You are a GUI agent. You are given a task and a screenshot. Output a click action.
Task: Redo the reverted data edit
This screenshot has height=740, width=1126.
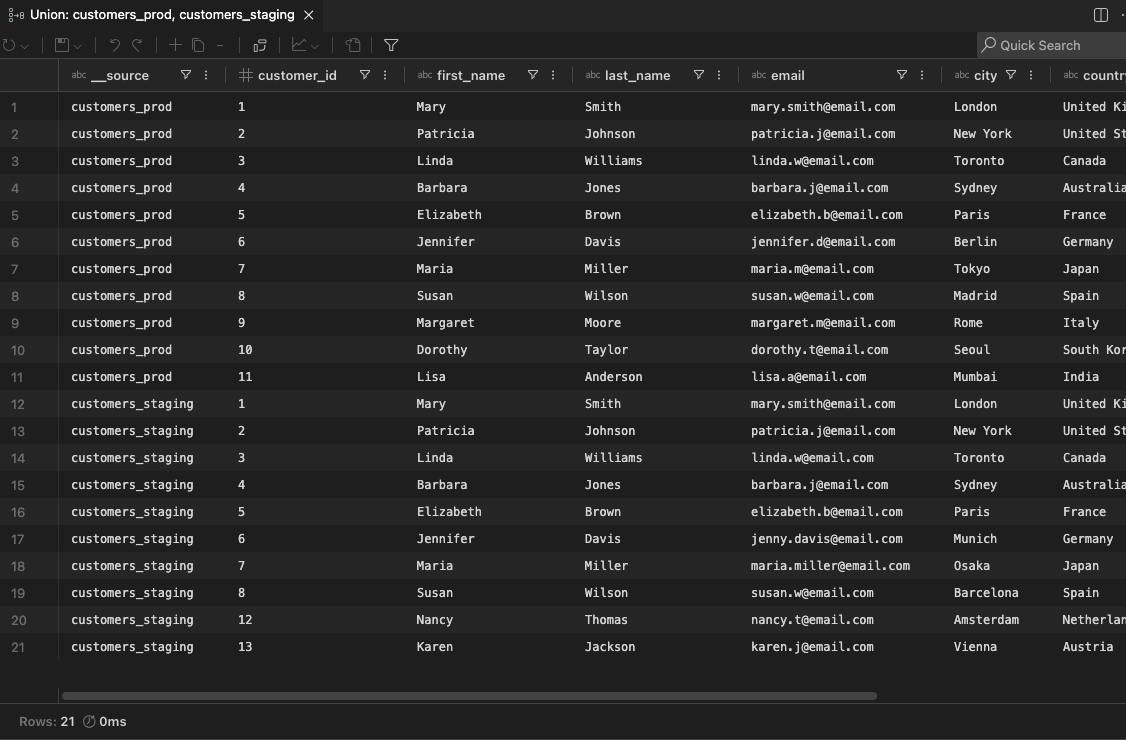[x=136, y=45]
